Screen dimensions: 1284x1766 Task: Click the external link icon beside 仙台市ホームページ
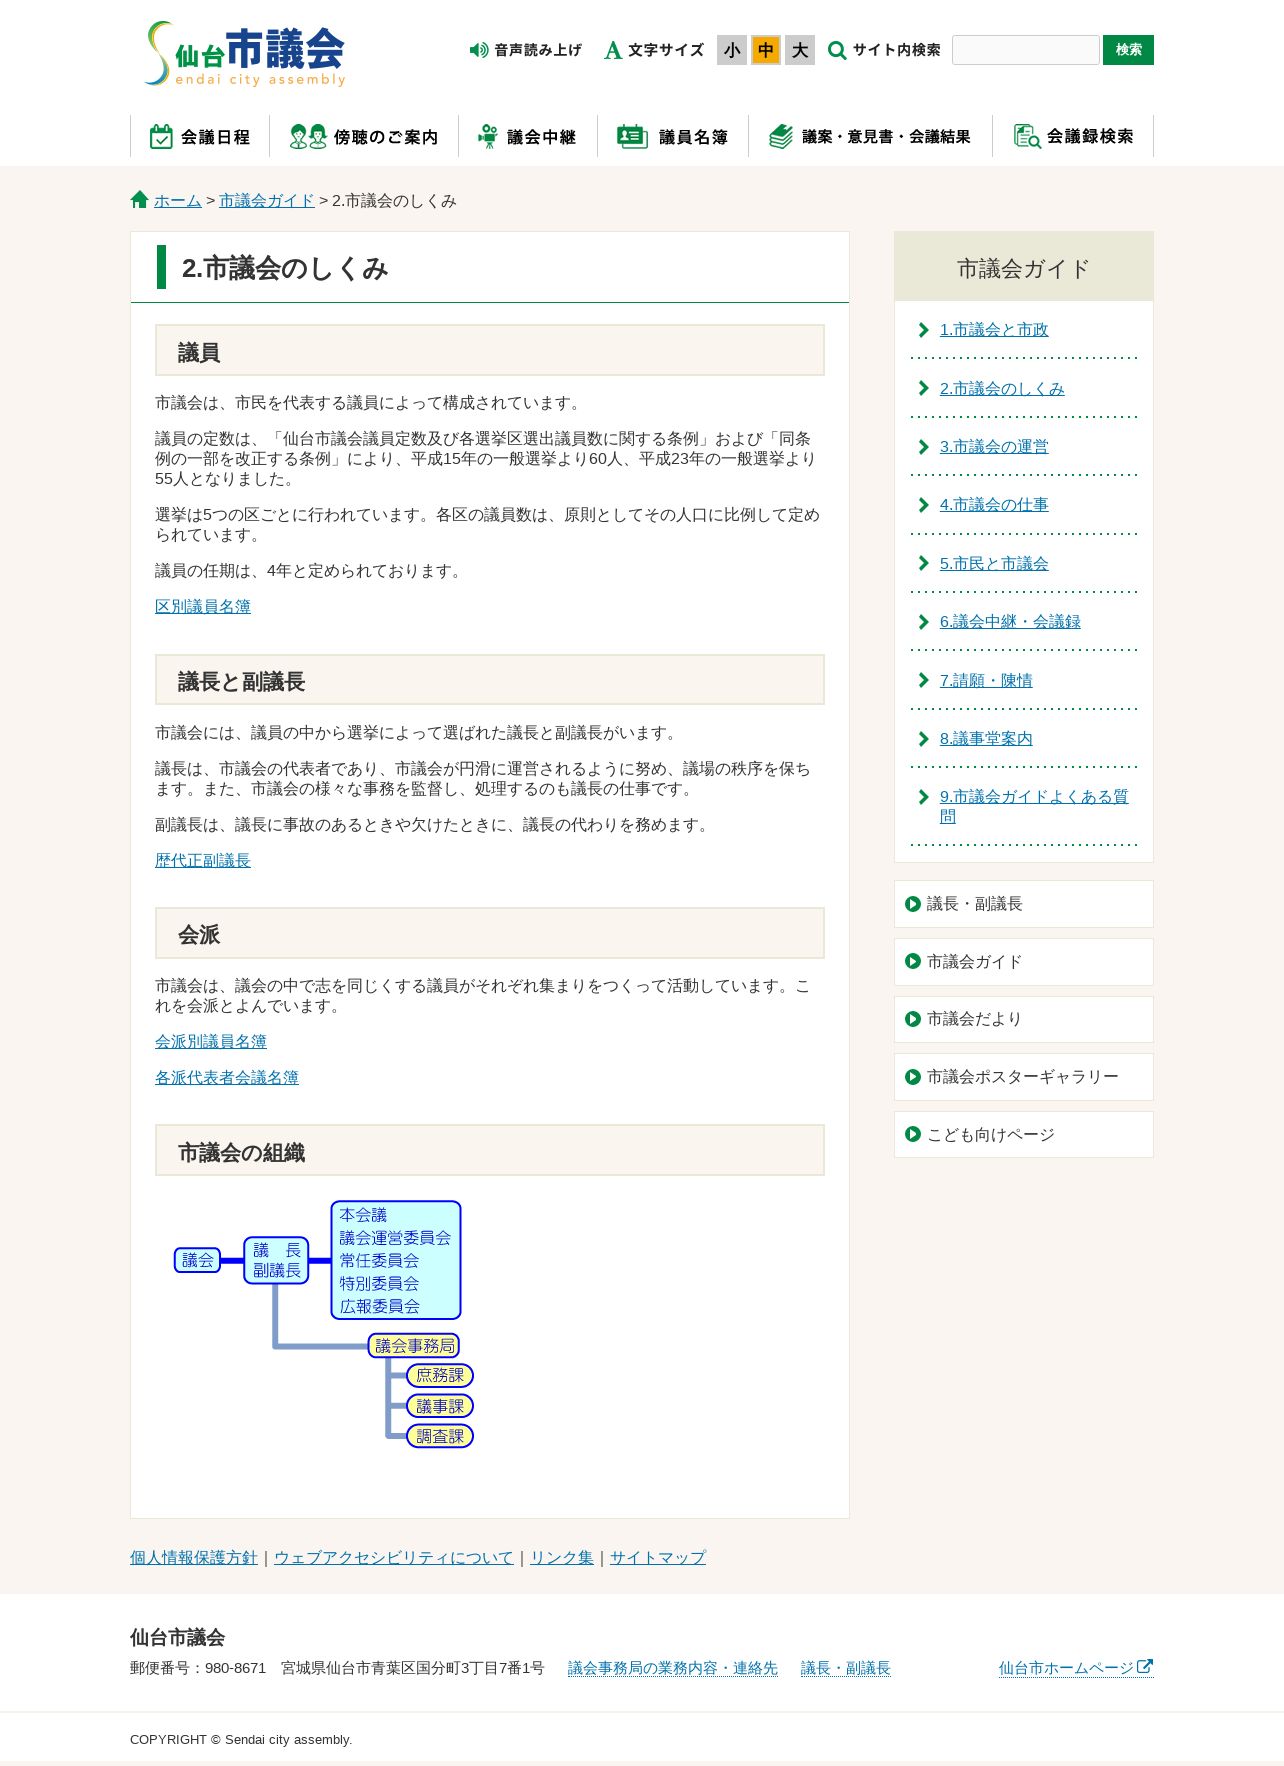pyautogui.click(x=1145, y=1666)
